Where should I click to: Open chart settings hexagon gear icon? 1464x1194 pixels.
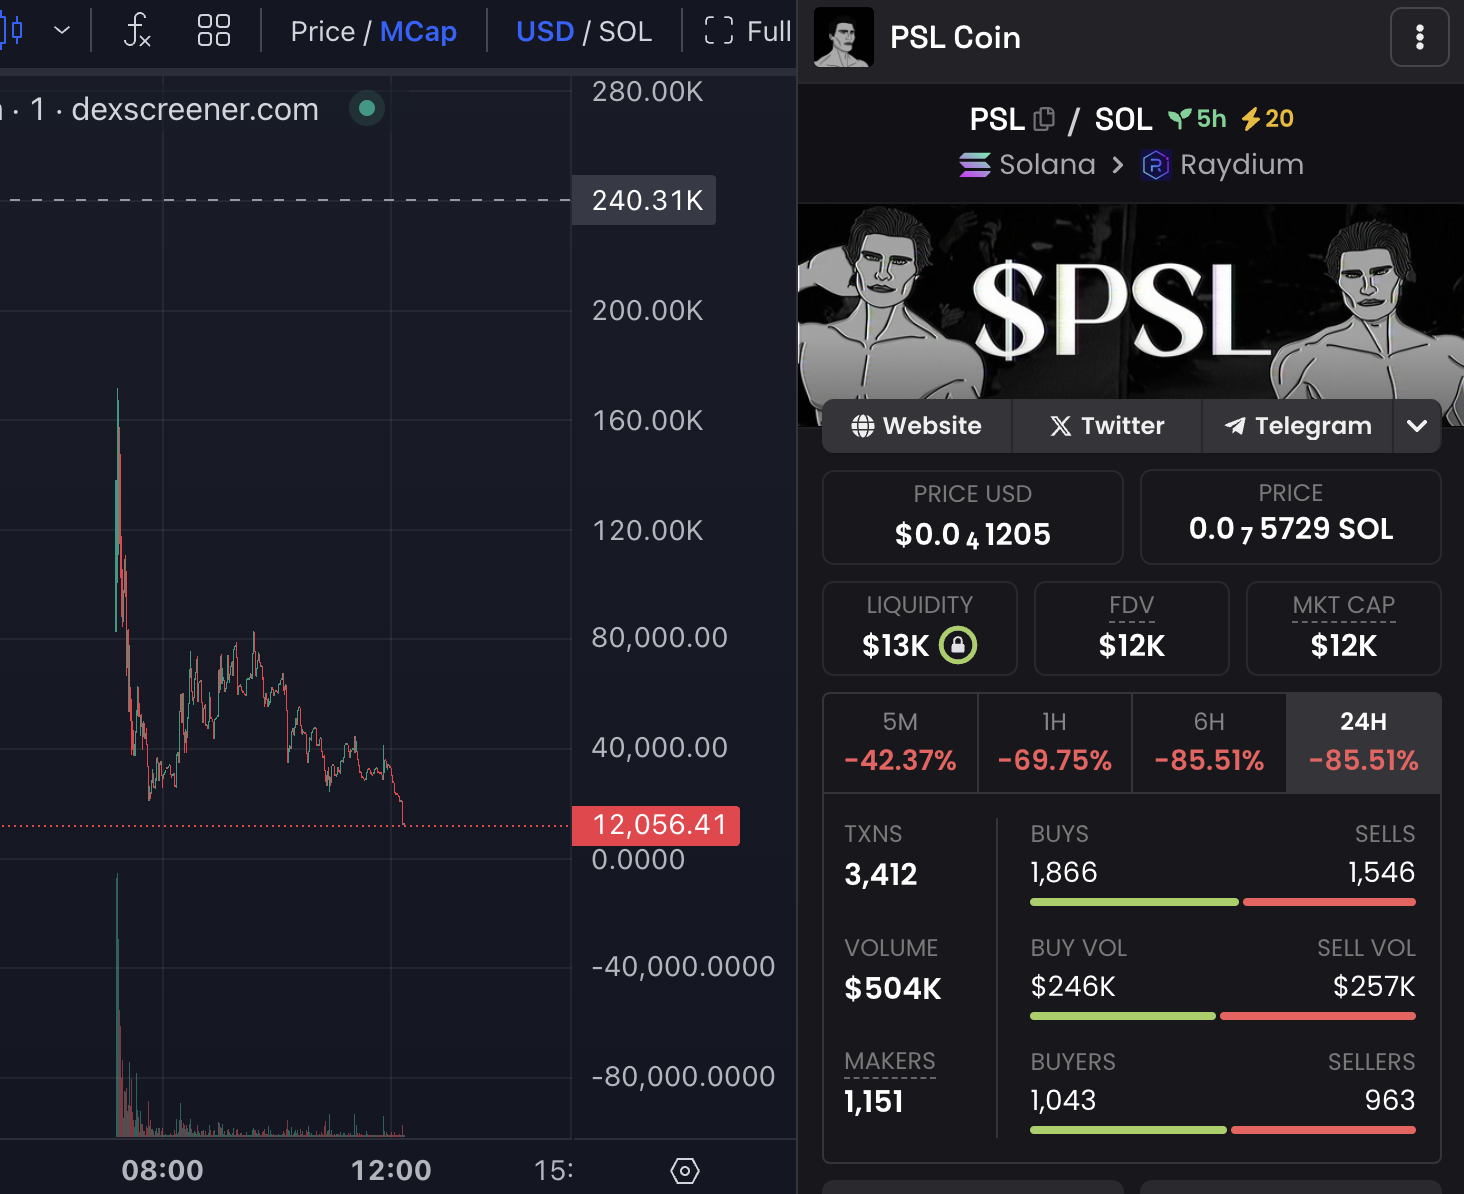point(685,1170)
